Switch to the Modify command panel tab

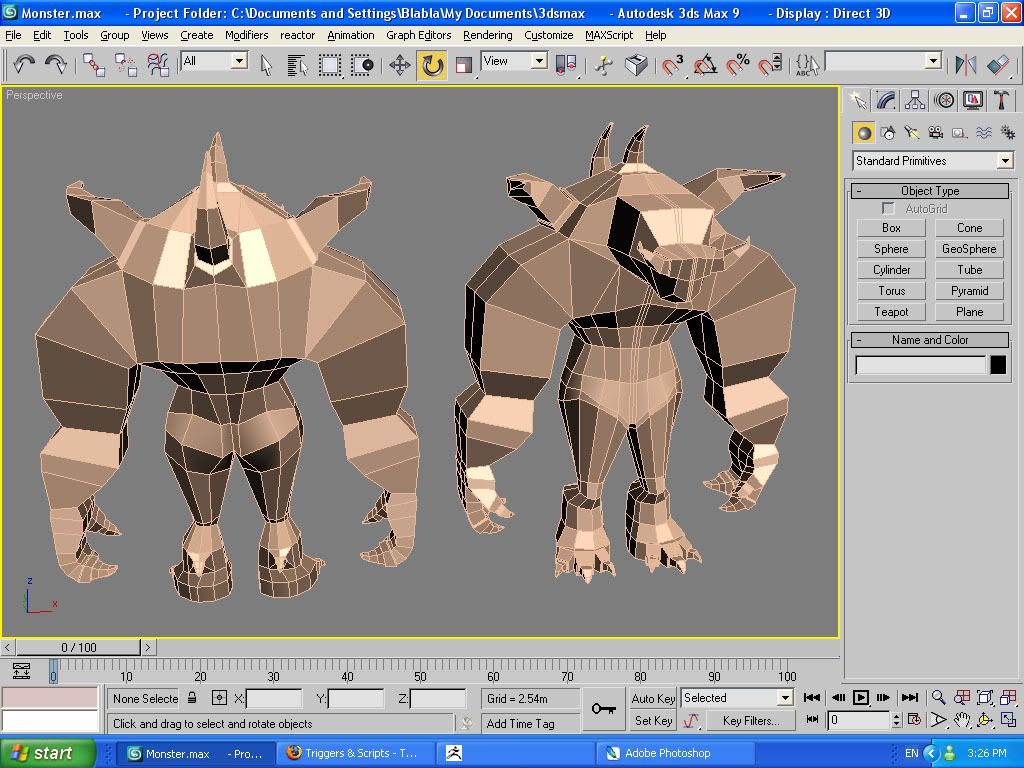point(886,100)
